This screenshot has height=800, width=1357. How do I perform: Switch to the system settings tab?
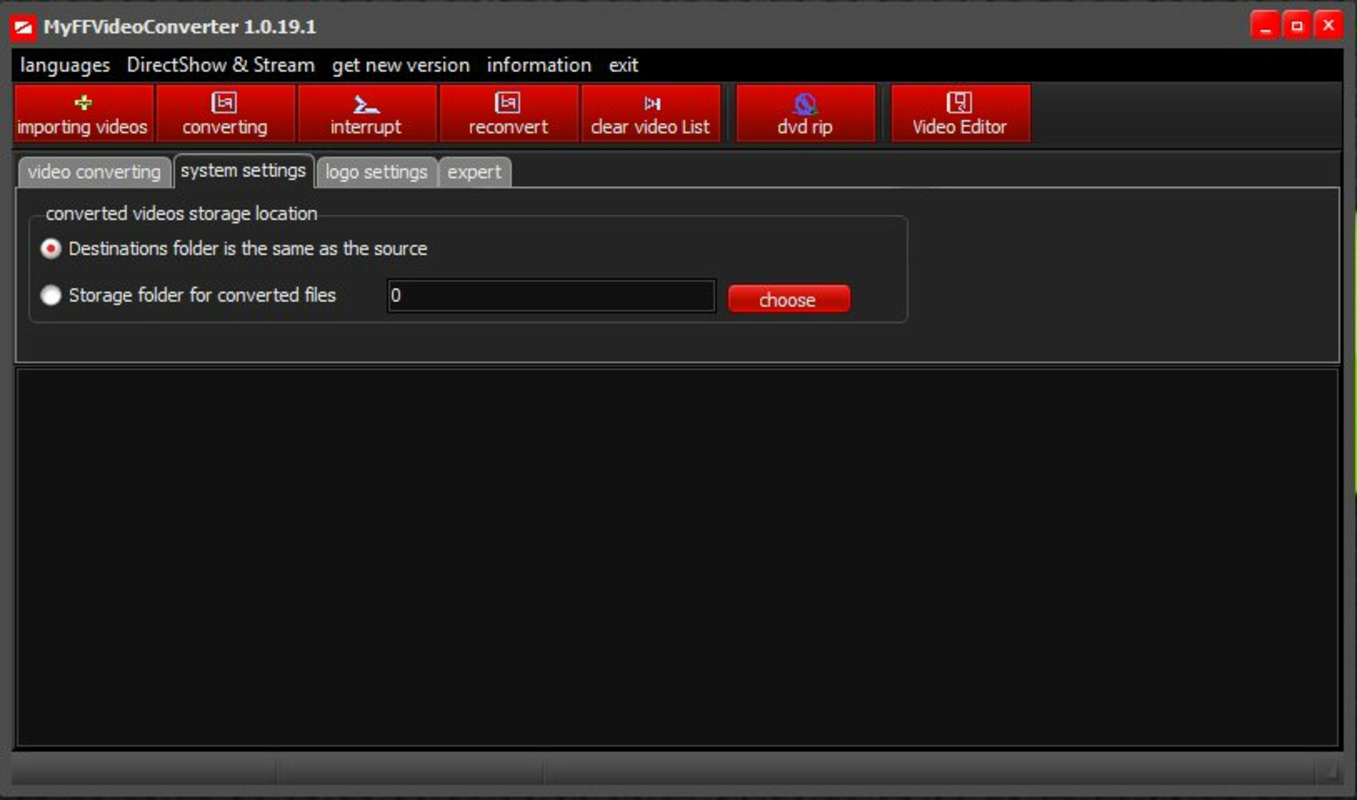pos(244,170)
